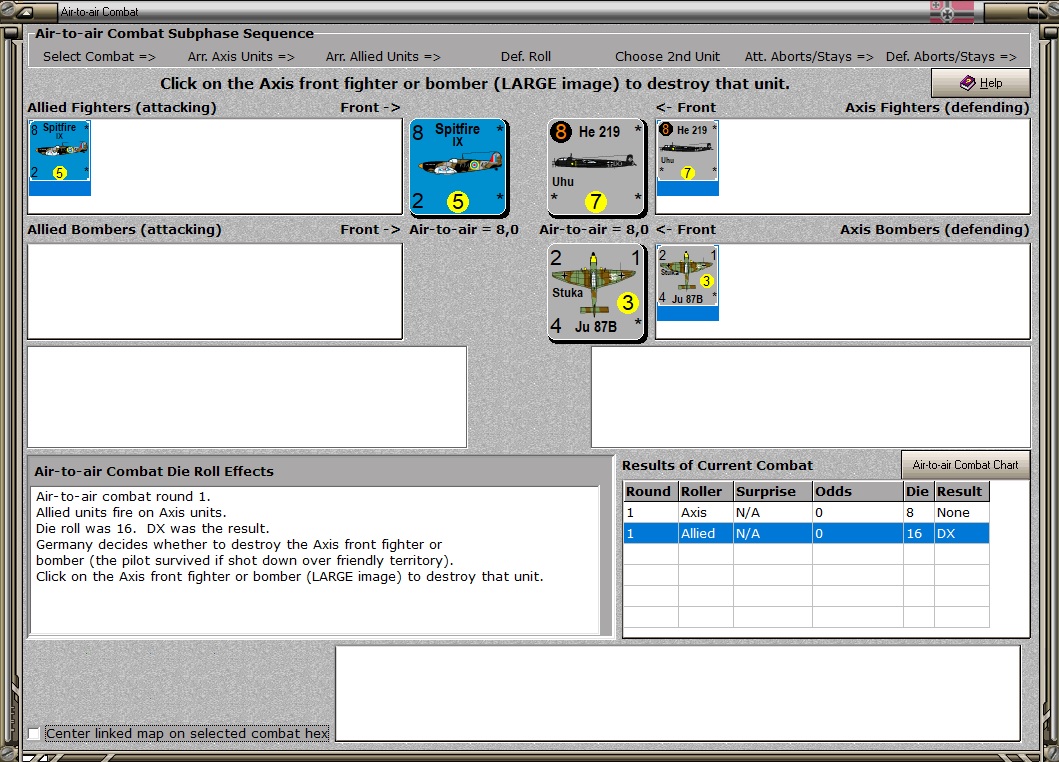Click the German flag icon in title bar
This screenshot has height=762, width=1059.
(951, 11)
